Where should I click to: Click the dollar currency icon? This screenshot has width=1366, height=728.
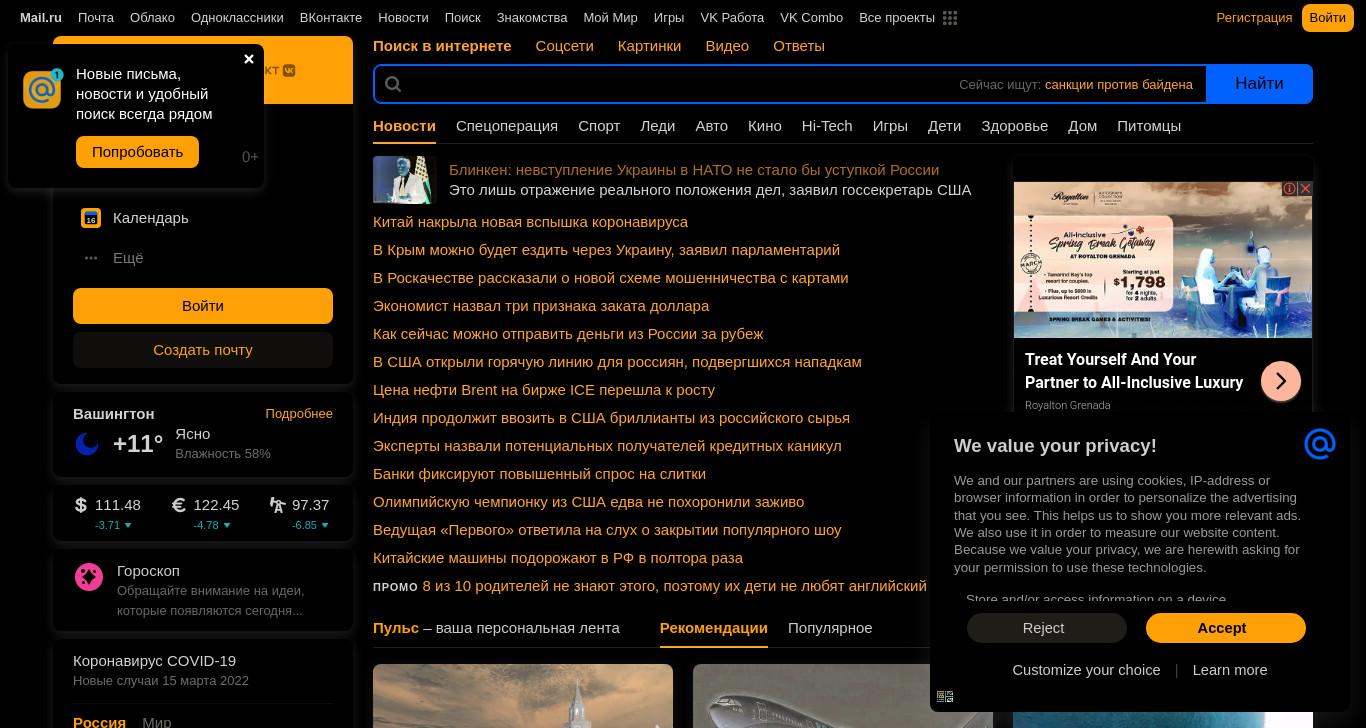81,505
